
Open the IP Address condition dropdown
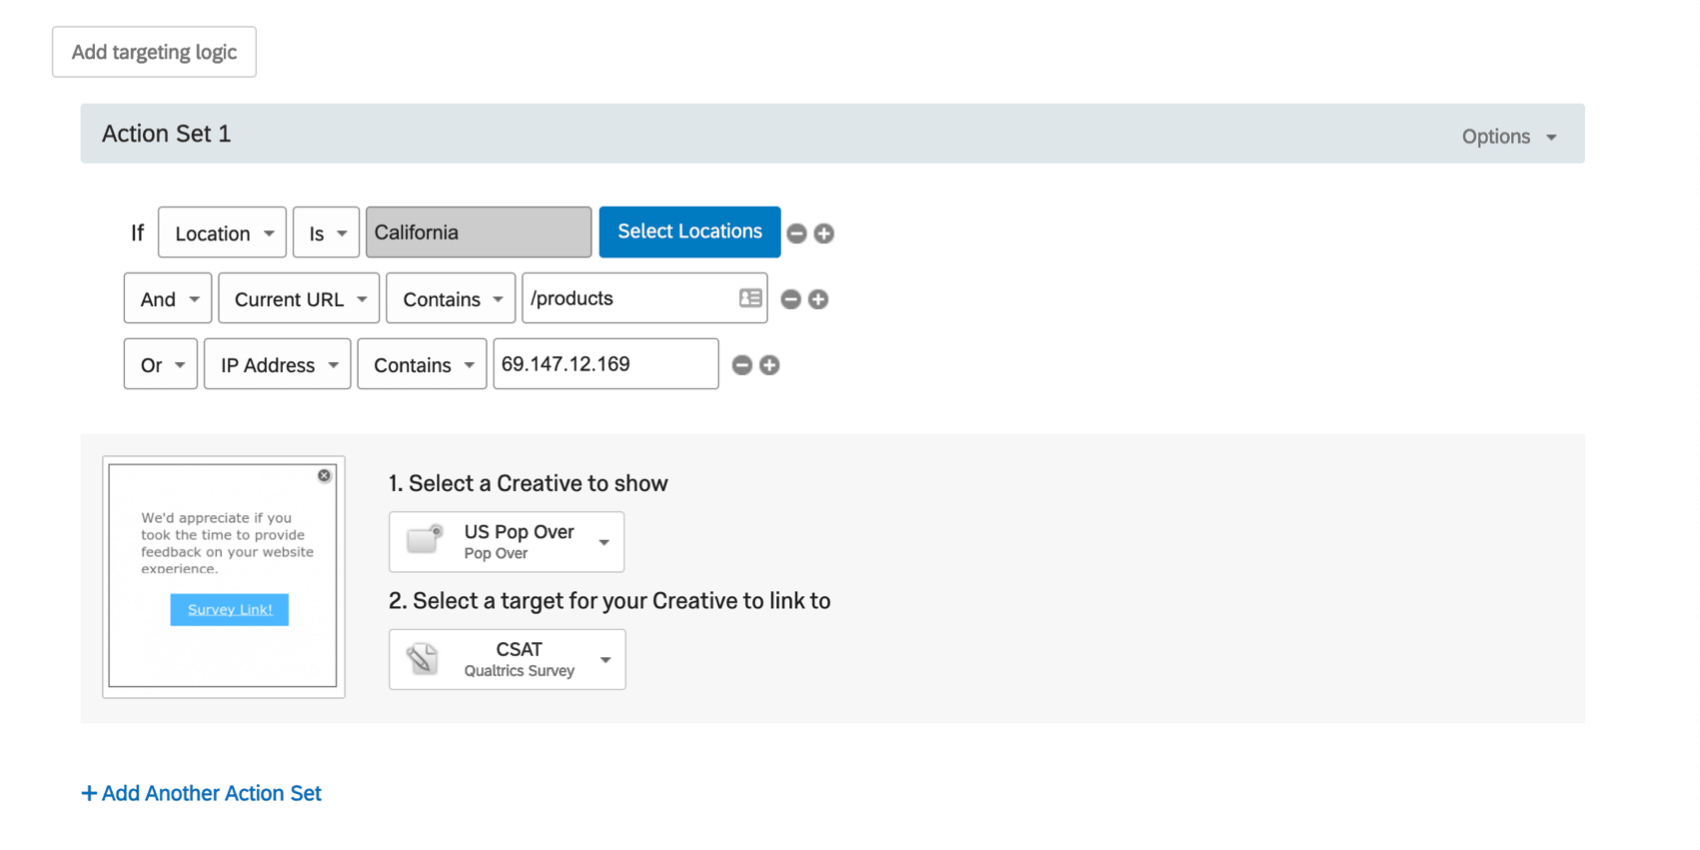coord(277,365)
